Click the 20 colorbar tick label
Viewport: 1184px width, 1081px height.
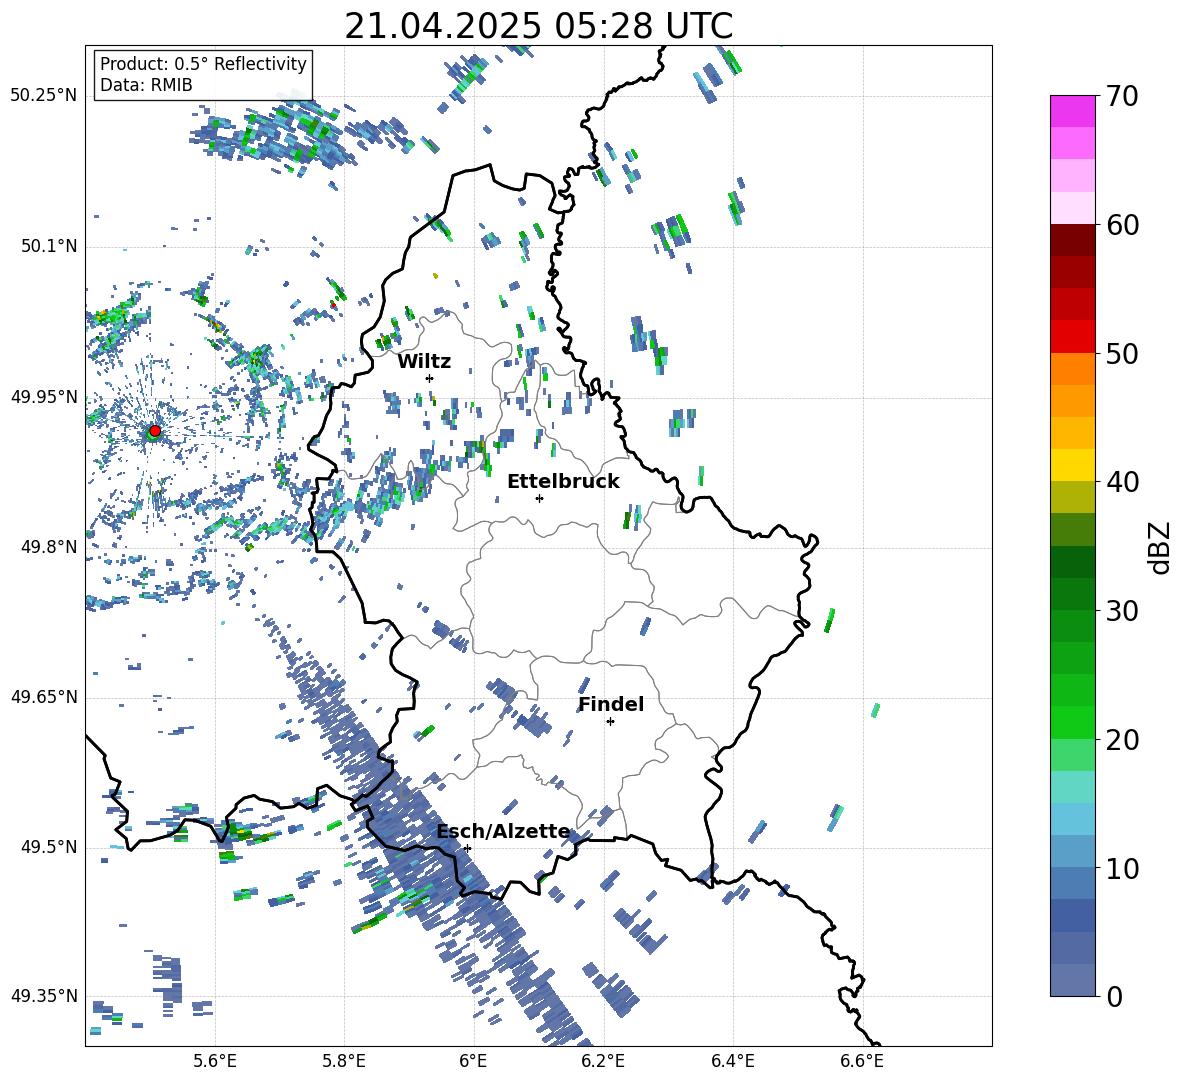[1122, 740]
